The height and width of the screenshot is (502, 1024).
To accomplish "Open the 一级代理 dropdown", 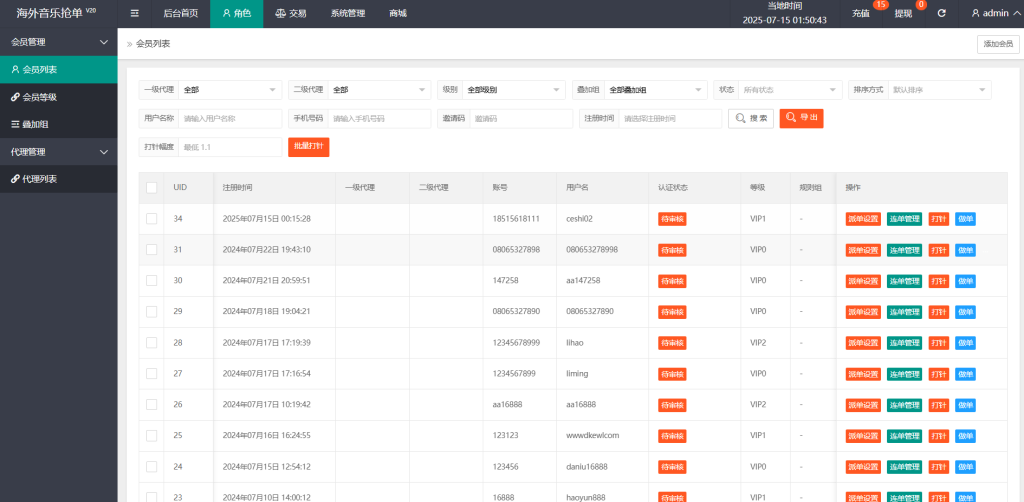I will click(230, 89).
